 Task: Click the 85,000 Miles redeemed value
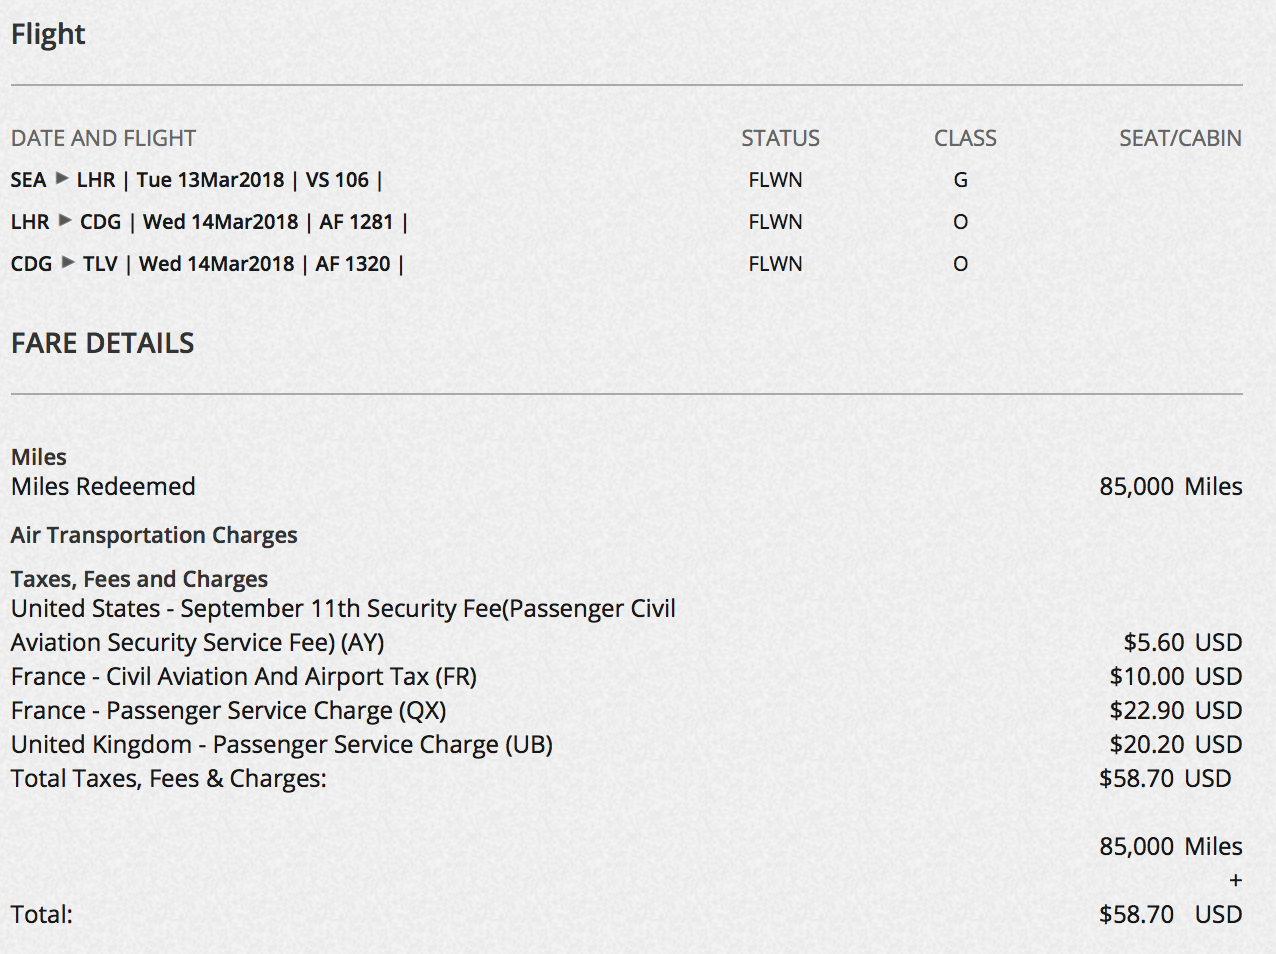(1171, 486)
